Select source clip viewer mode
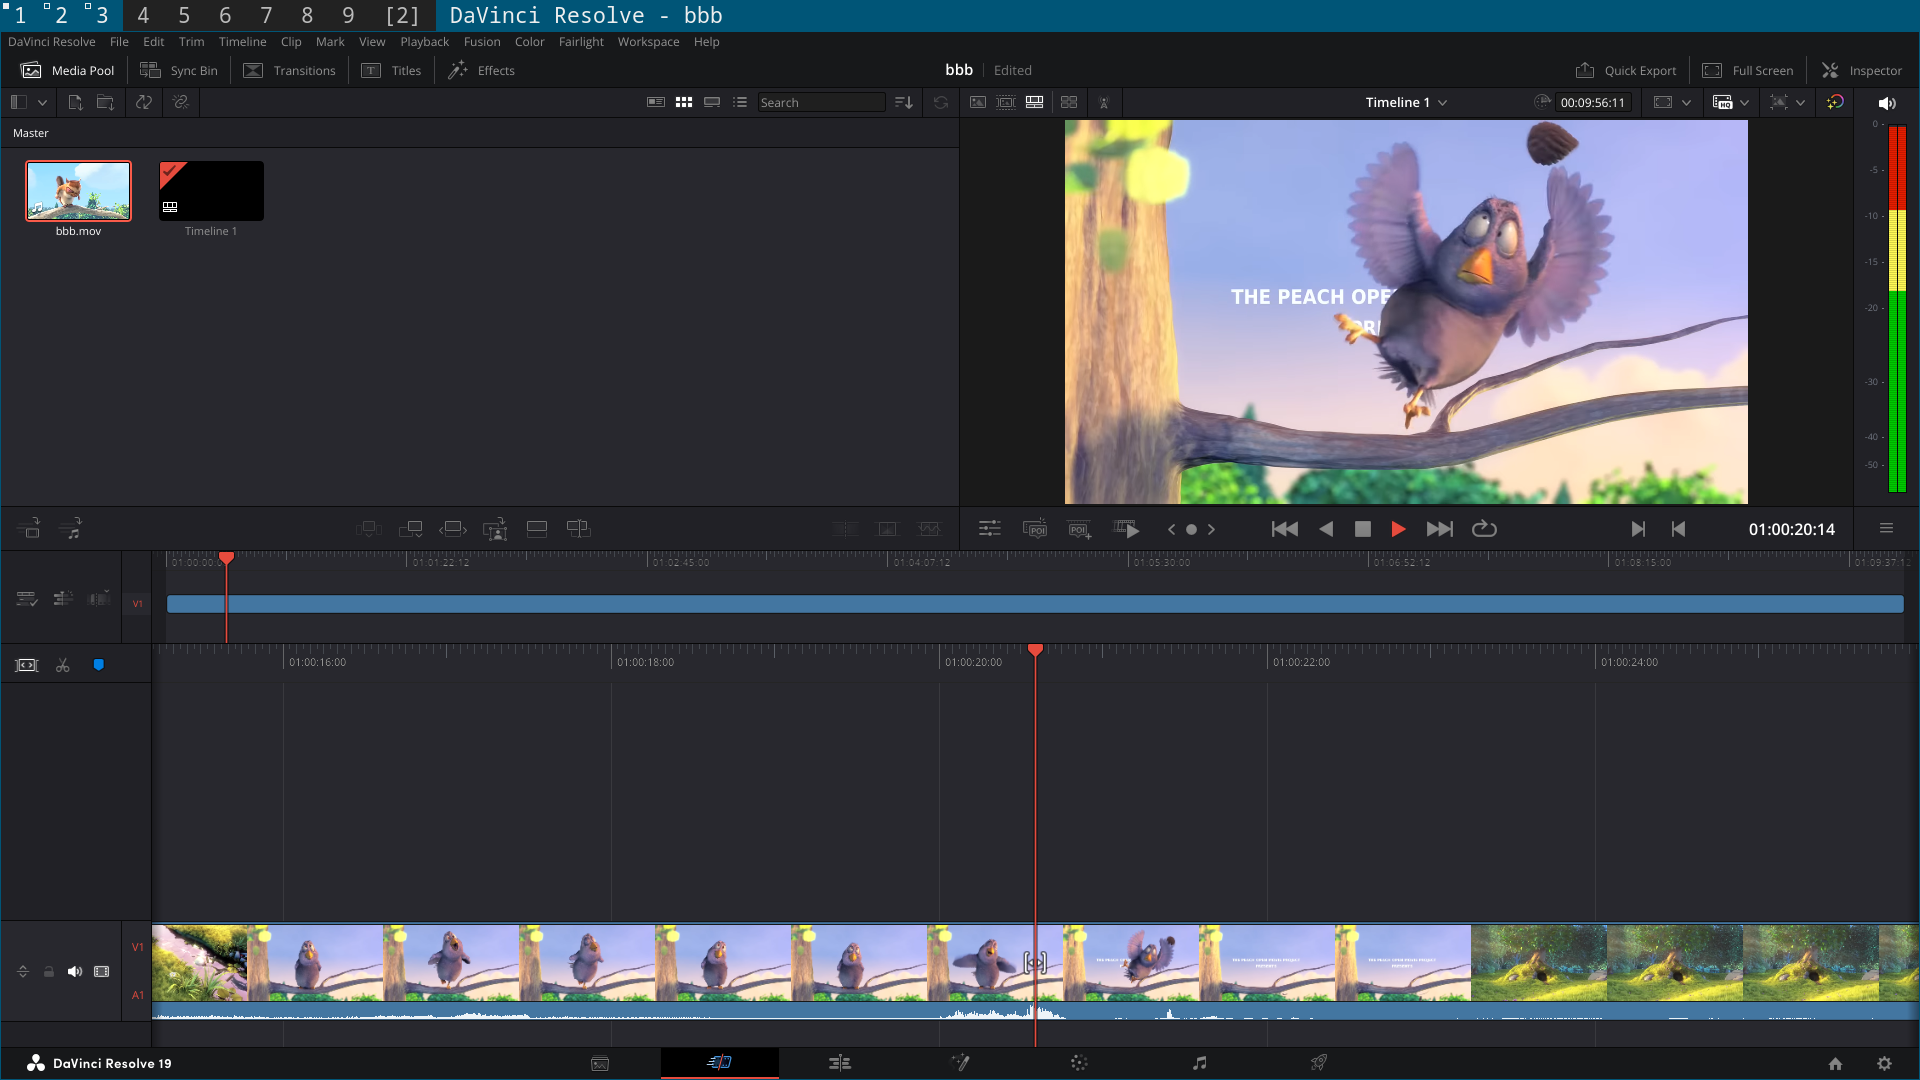Image resolution: width=1920 pixels, height=1080 pixels. [978, 102]
